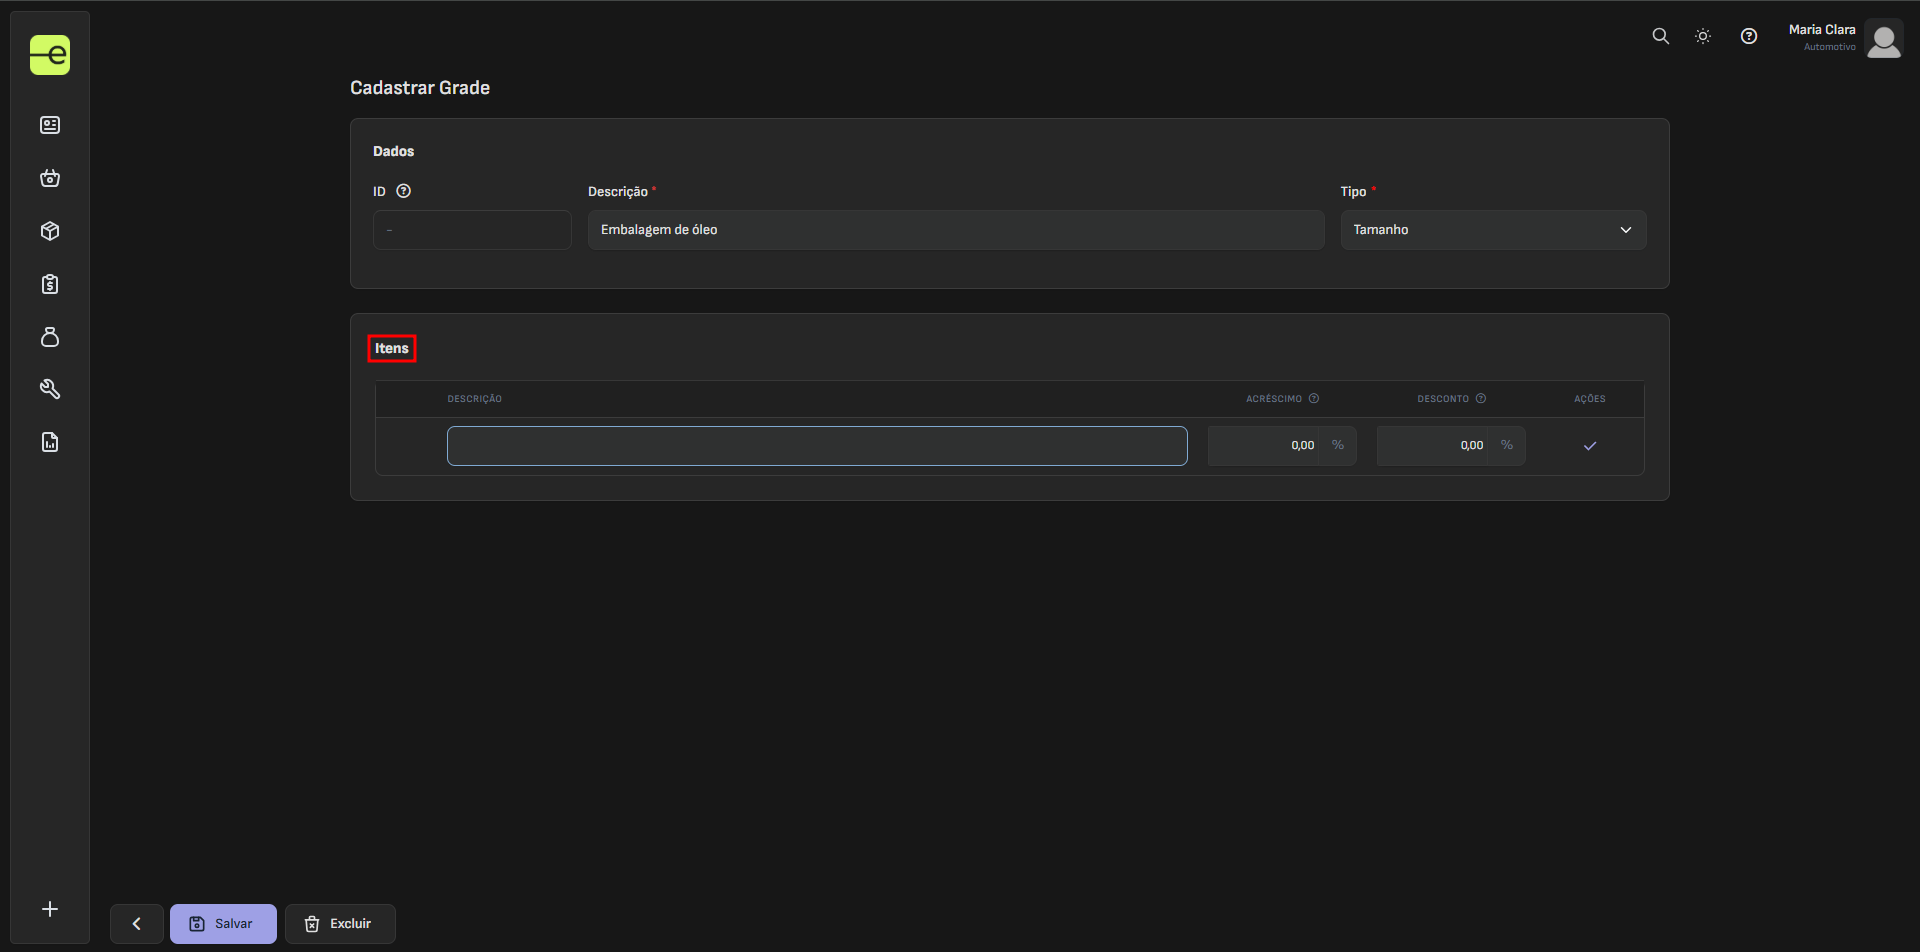The image size is (1920, 952).
Task: Focus the item Descrição input field
Action: [x=817, y=446]
